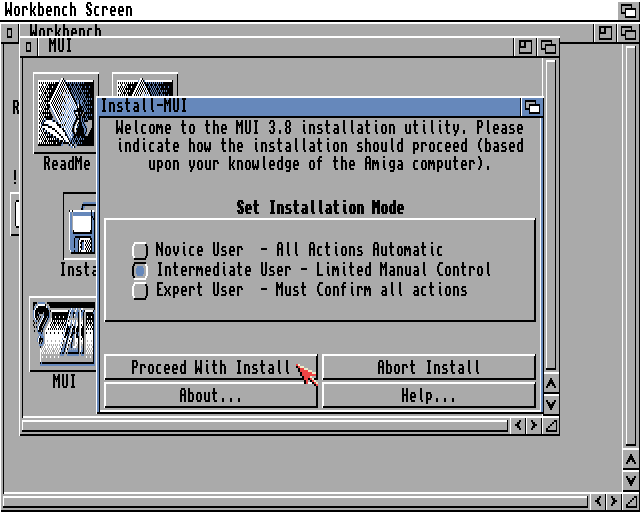Click Workbench window scroll left arrow

(598, 501)
